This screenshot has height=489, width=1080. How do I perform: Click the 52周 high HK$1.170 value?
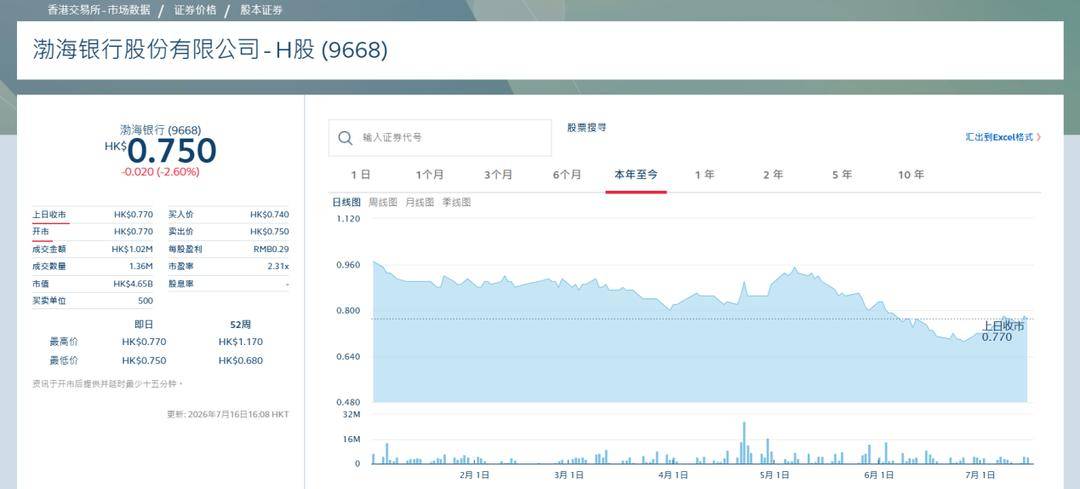[x=240, y=342]
